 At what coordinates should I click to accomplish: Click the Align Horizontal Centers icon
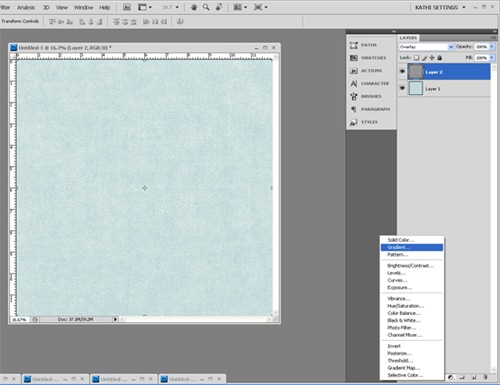point(91,22)
